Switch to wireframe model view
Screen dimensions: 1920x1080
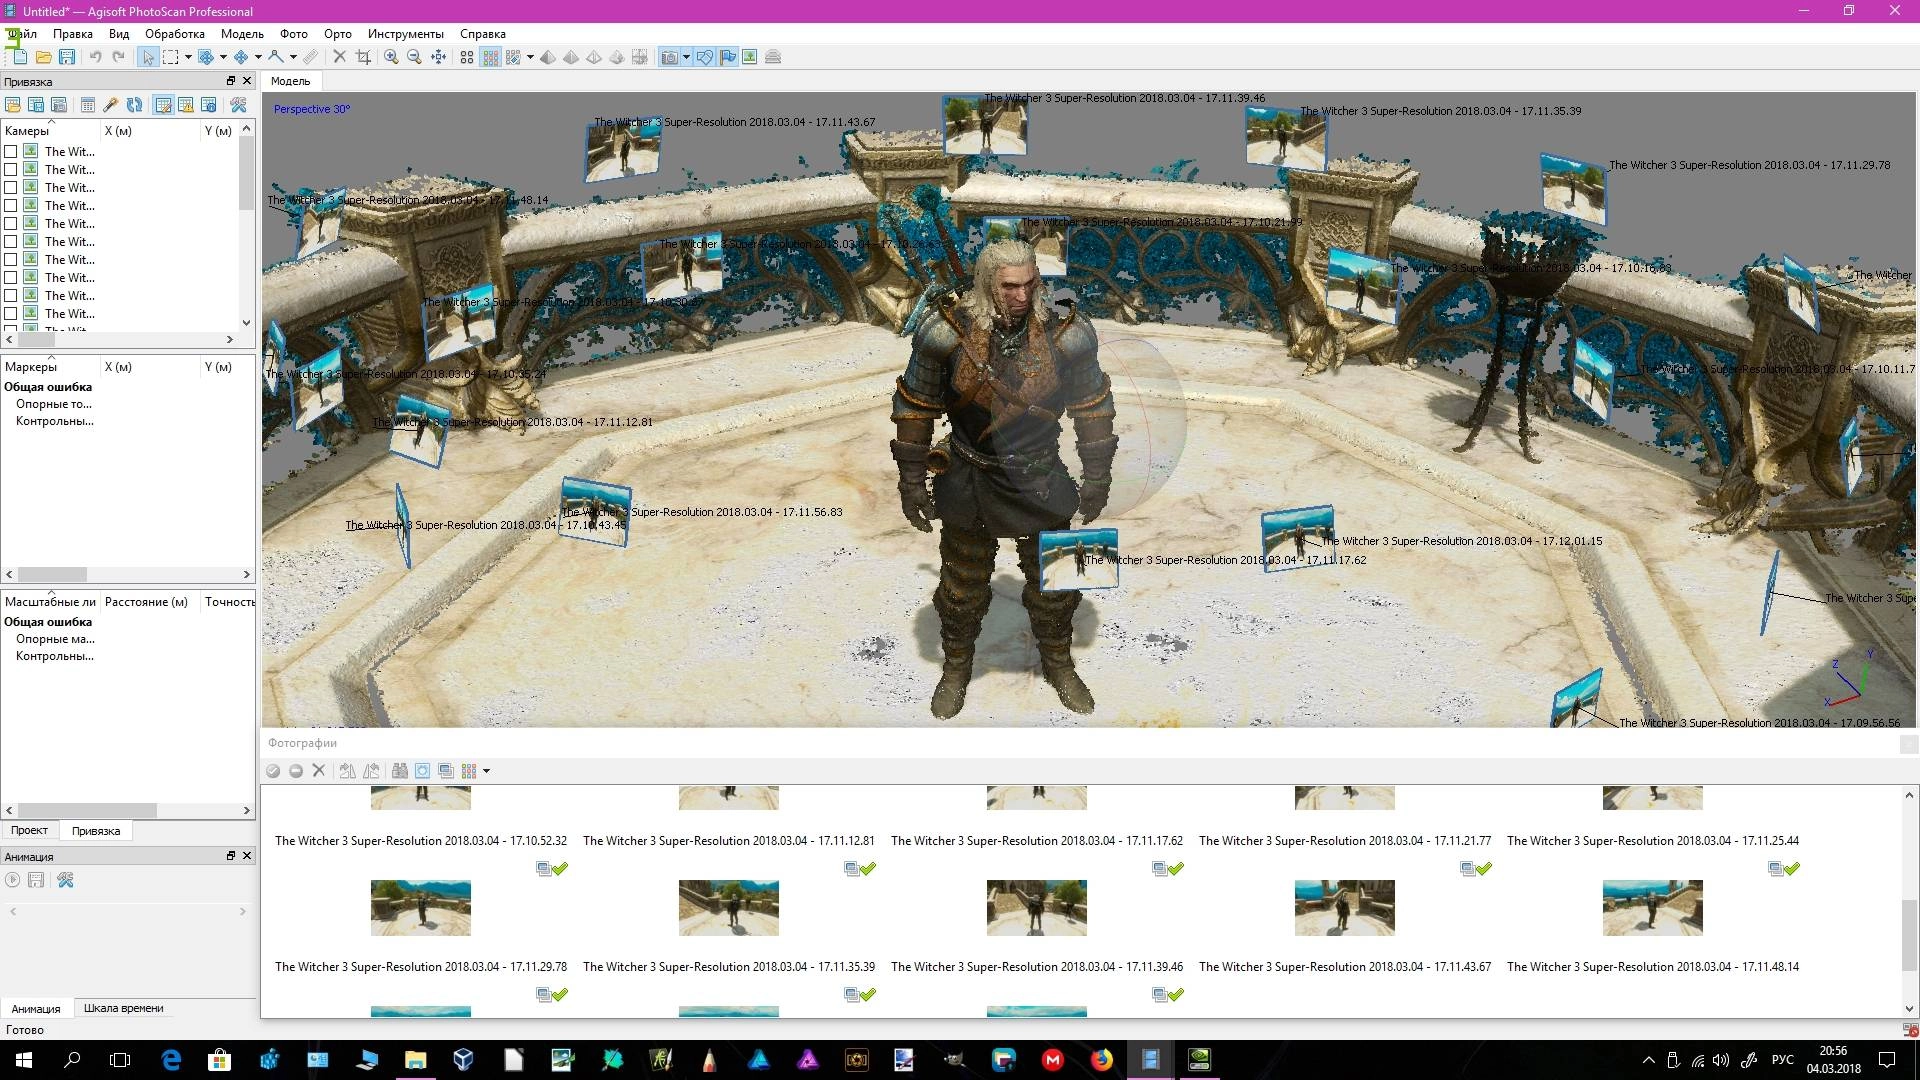point(594,57)
